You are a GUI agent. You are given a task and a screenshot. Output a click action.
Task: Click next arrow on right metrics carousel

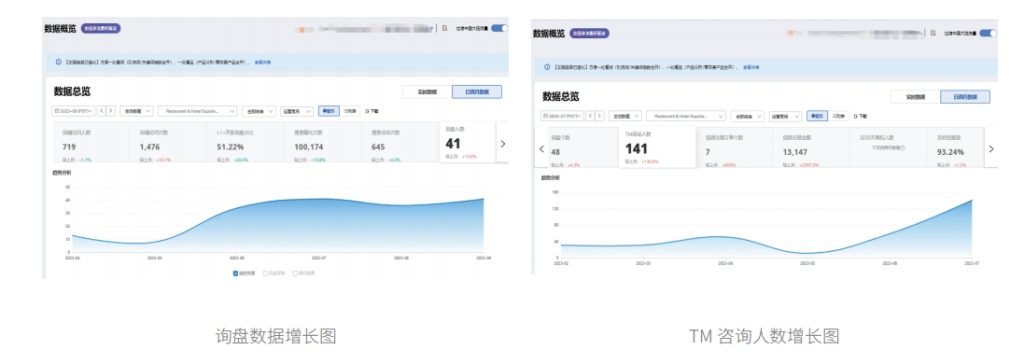[x=991, y=149]
